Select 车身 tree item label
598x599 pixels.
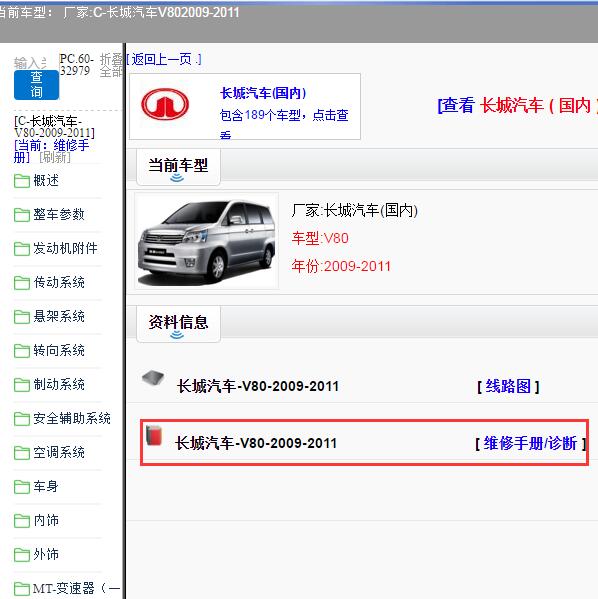[46, 486]
